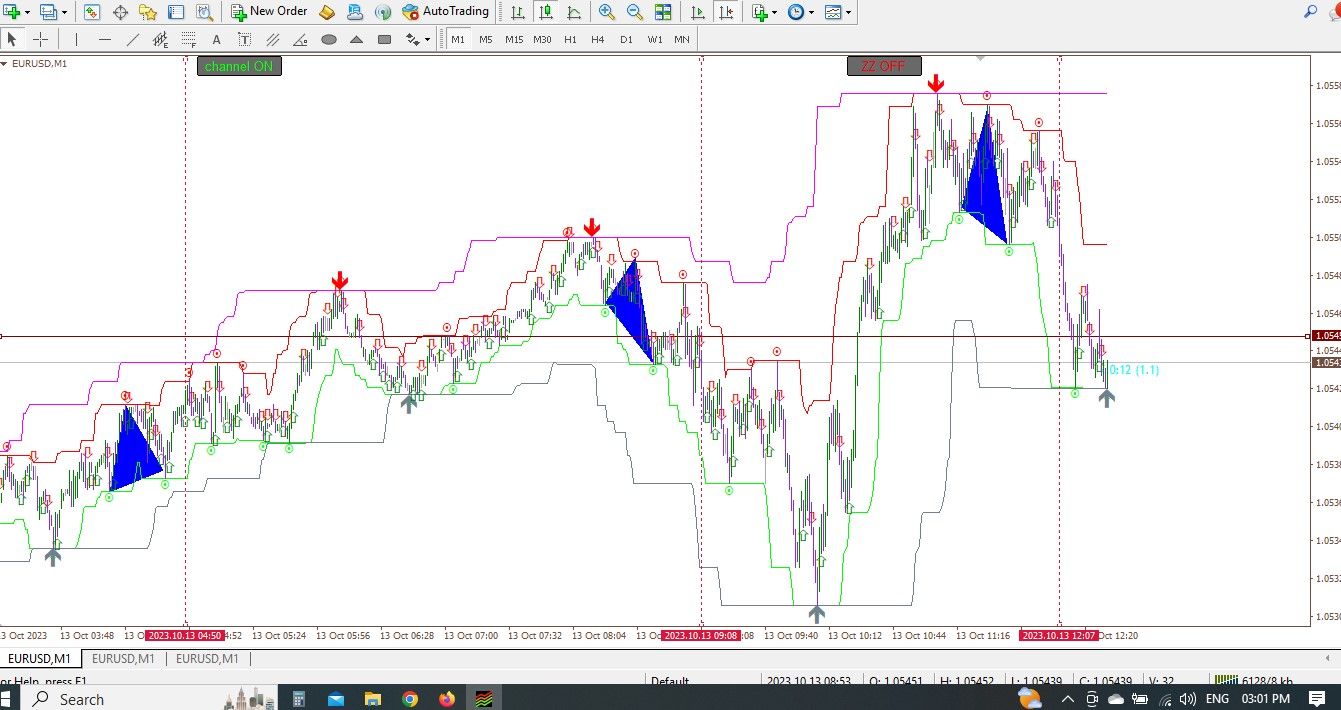
Task: Switch chart to Candlesticks mode
Action: pyautogui.click(x=545, y=12)
